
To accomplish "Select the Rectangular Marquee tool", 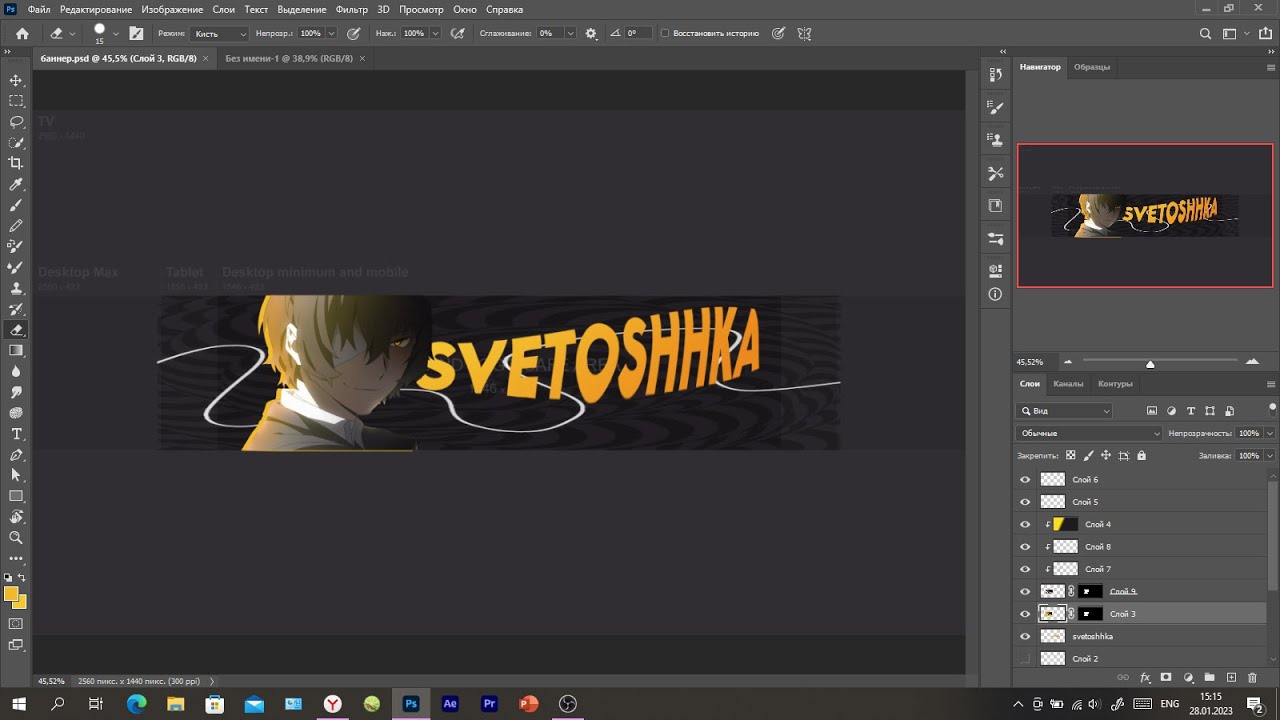I will tap(16, 101).
